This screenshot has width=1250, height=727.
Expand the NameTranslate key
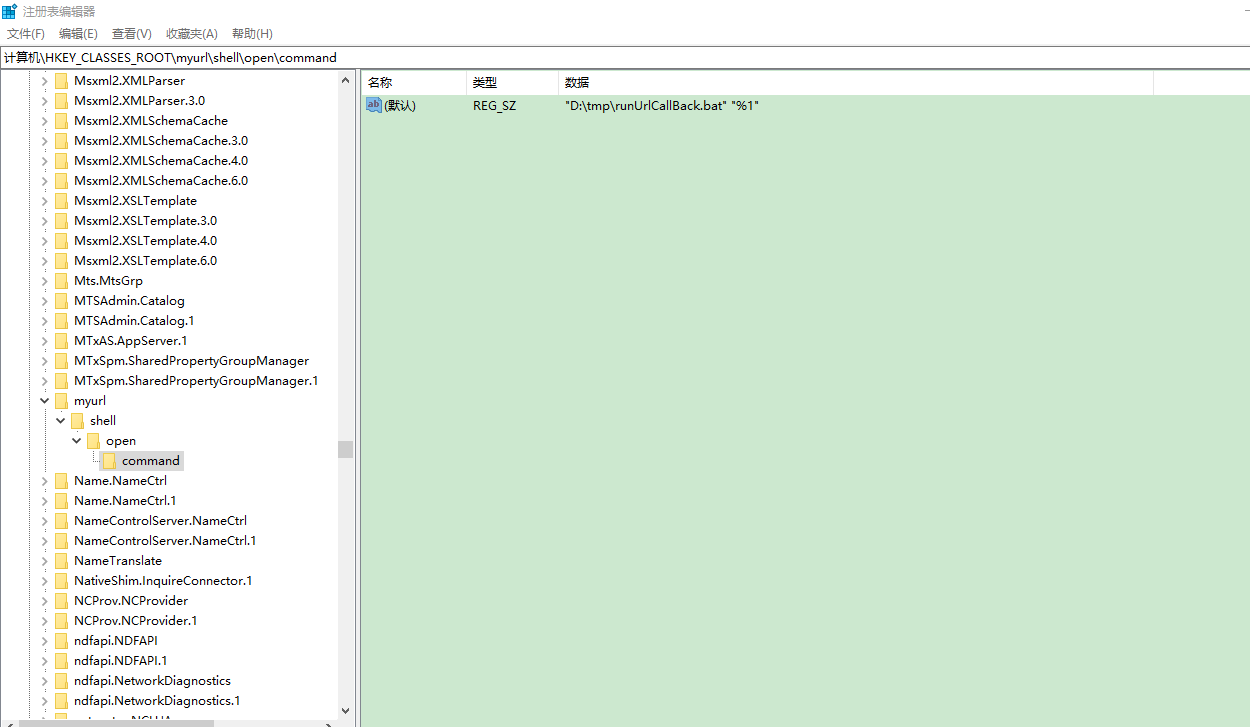click(44, 560)
